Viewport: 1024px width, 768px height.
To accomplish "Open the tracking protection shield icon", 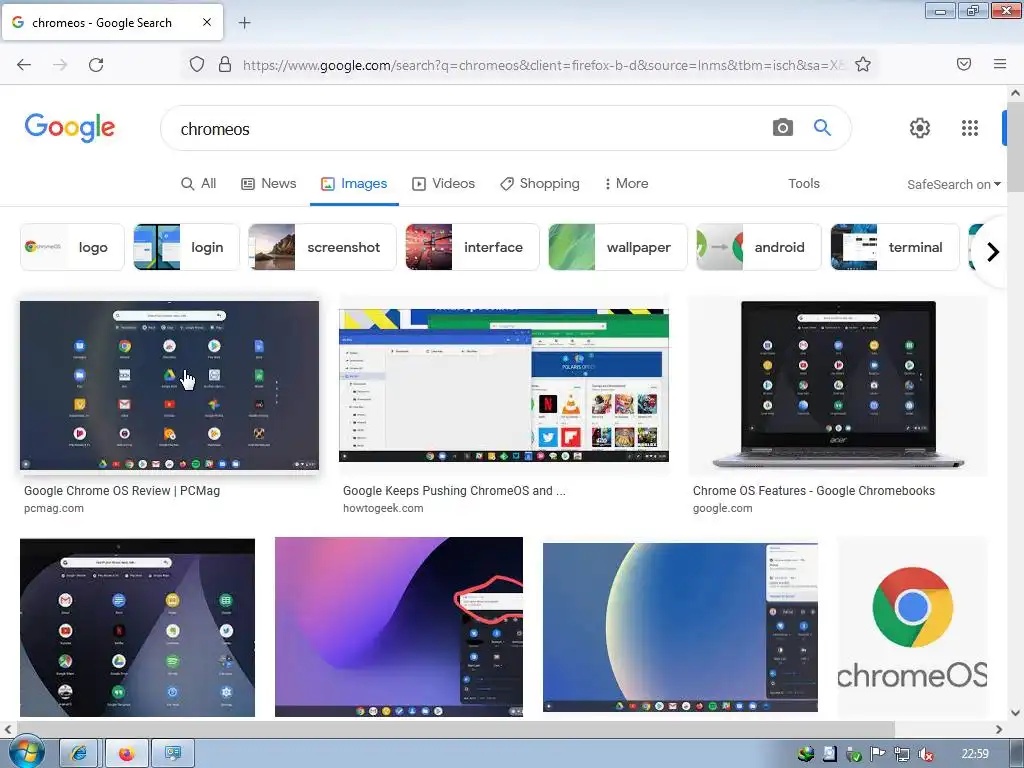I will 197,64.
